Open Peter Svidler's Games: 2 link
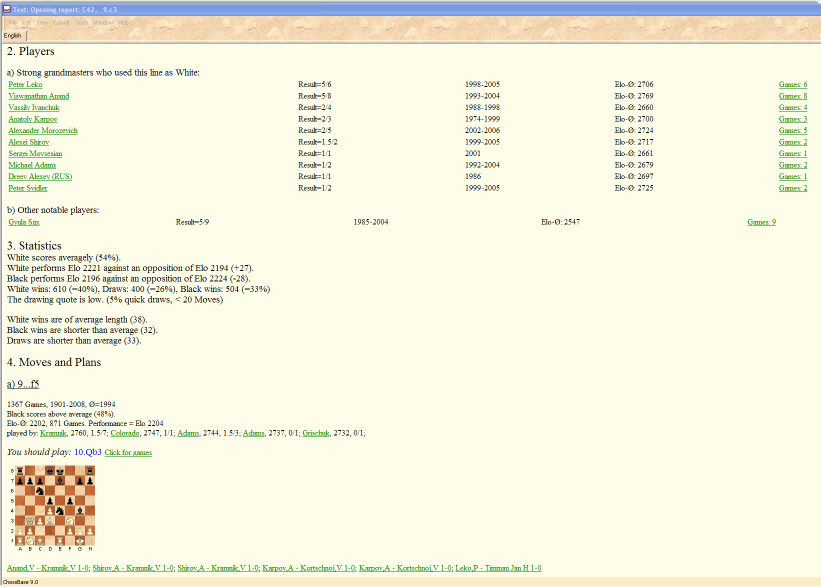 (x=793, y=188)
